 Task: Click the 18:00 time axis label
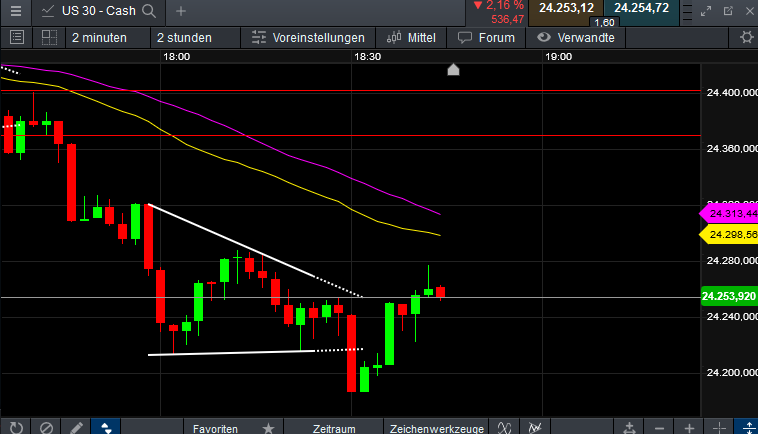pyautogui.click(x=176, y=57)
